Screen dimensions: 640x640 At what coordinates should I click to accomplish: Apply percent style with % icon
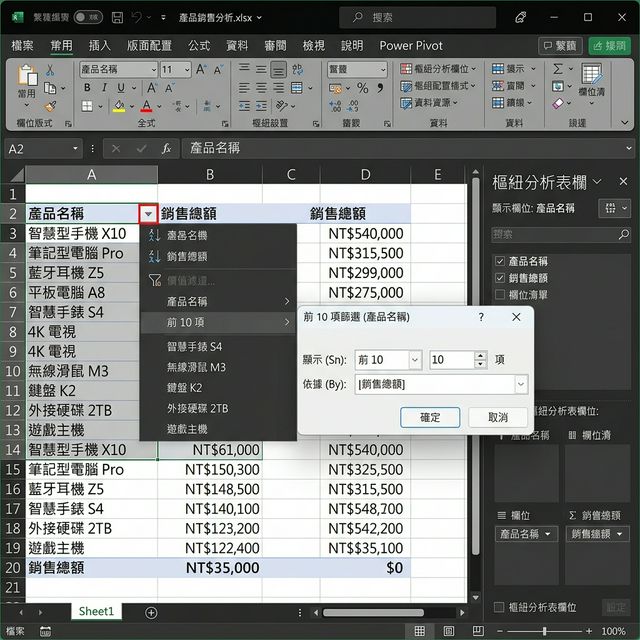pos(362,88)
